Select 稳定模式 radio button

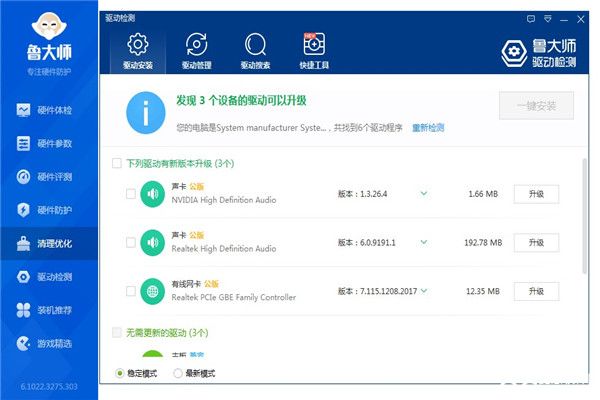click(119, 373)
